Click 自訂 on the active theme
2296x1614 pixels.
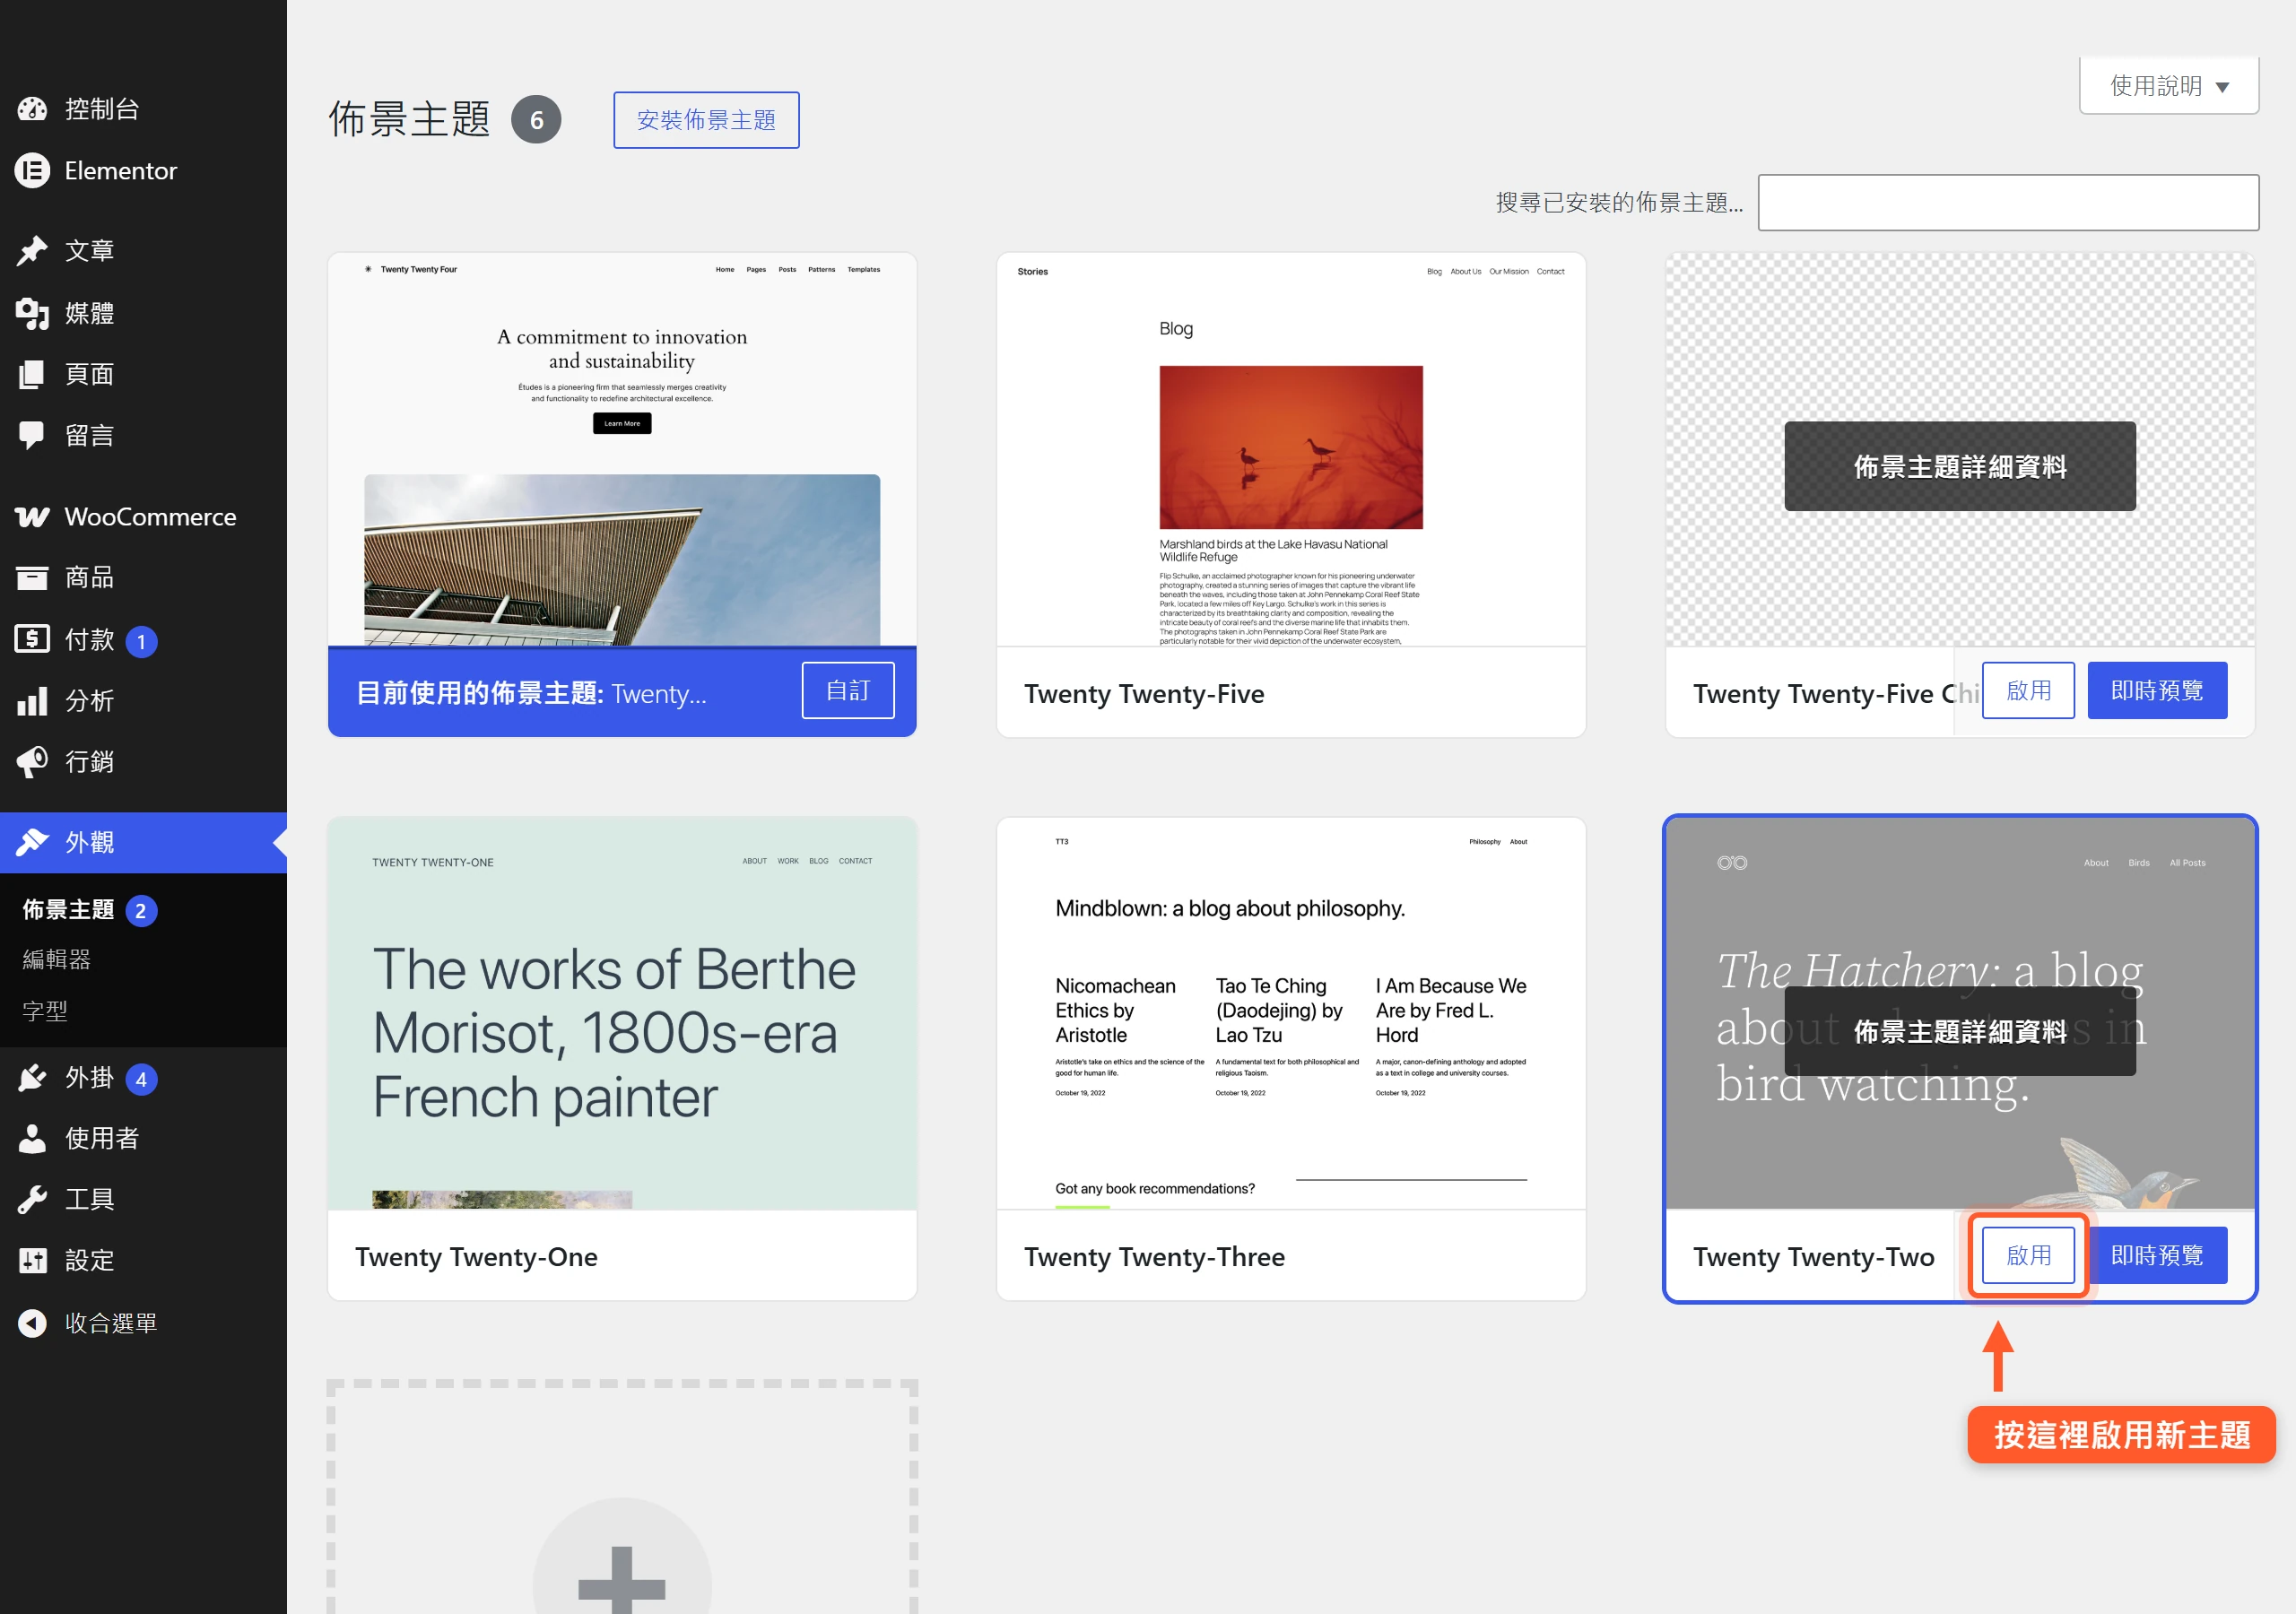click(x=848, y=690)
